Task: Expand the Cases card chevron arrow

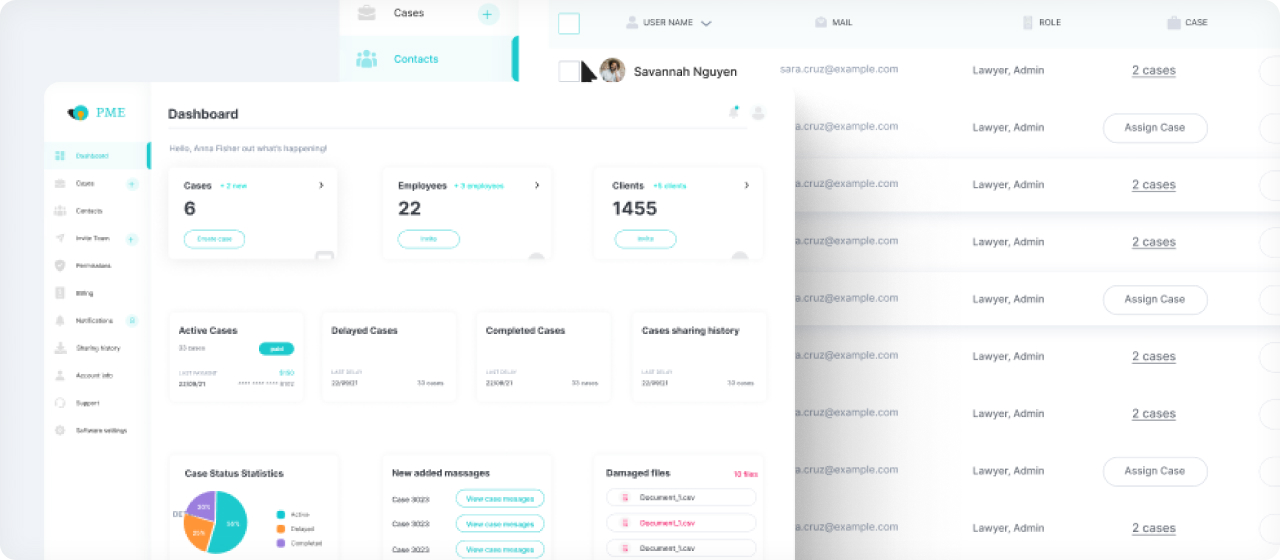Action: pyautogui.click(x=321, y=185)
